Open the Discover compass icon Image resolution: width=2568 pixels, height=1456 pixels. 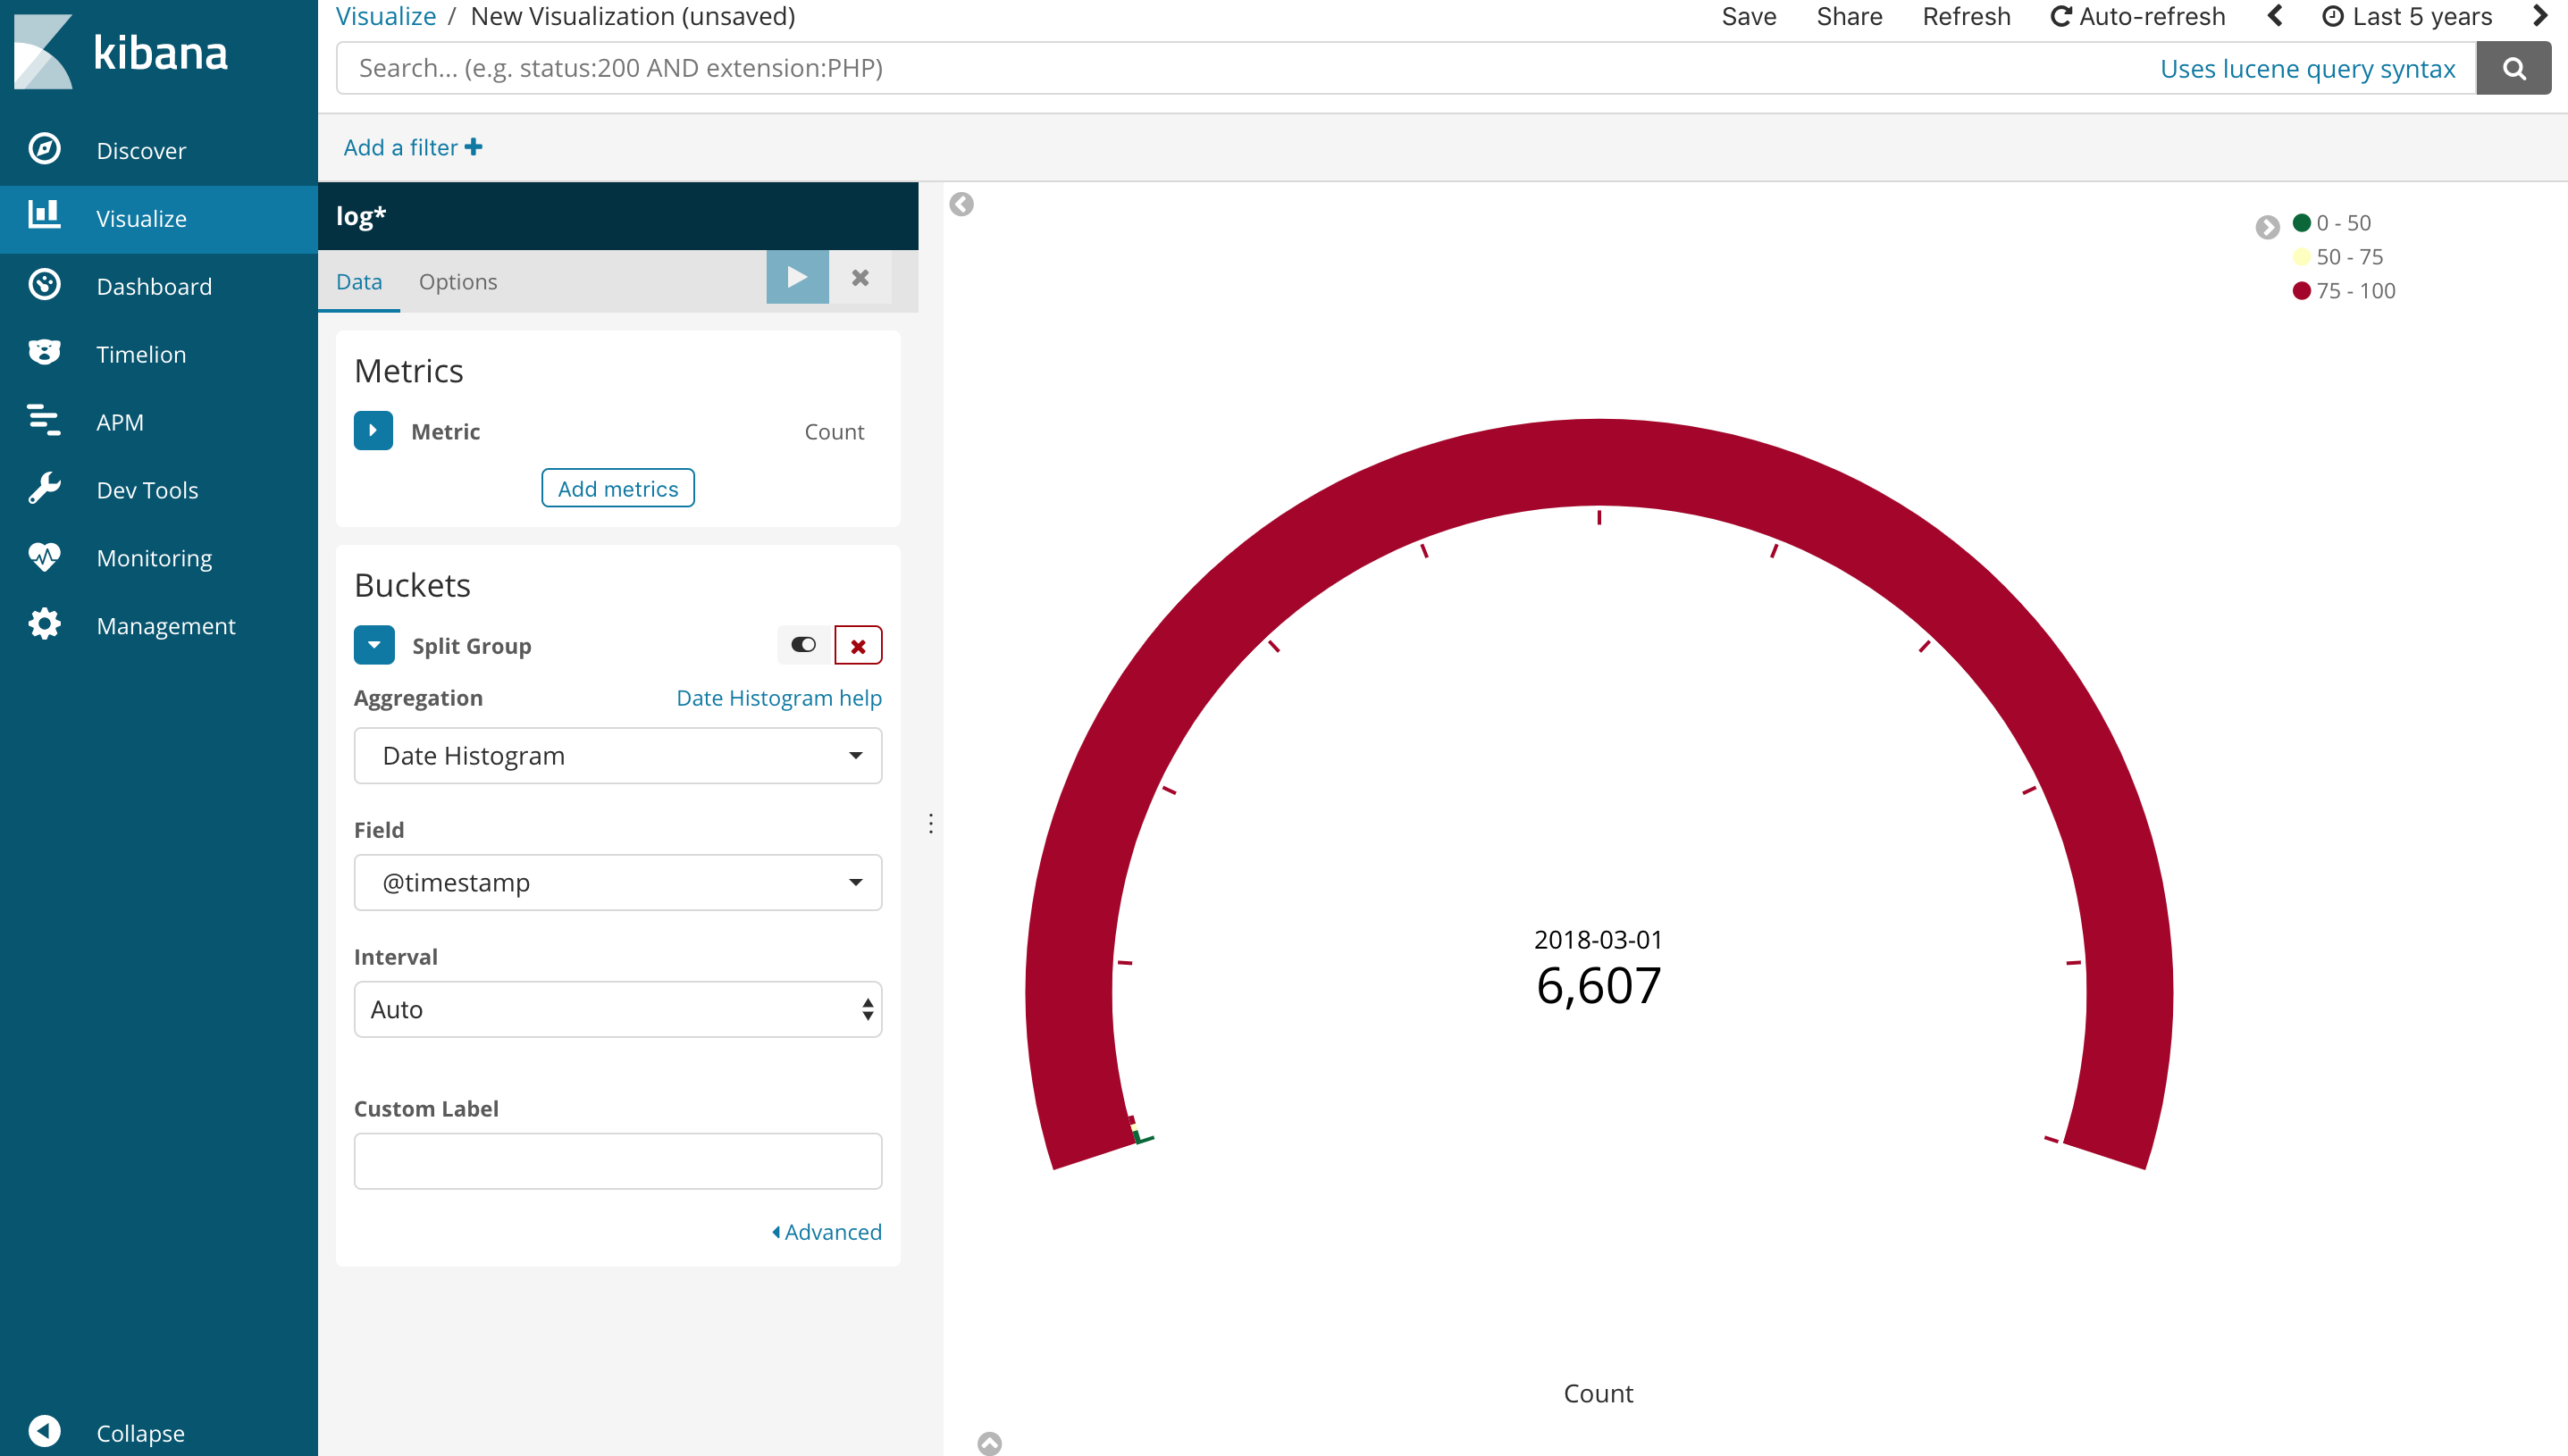[x=44, y=150]
